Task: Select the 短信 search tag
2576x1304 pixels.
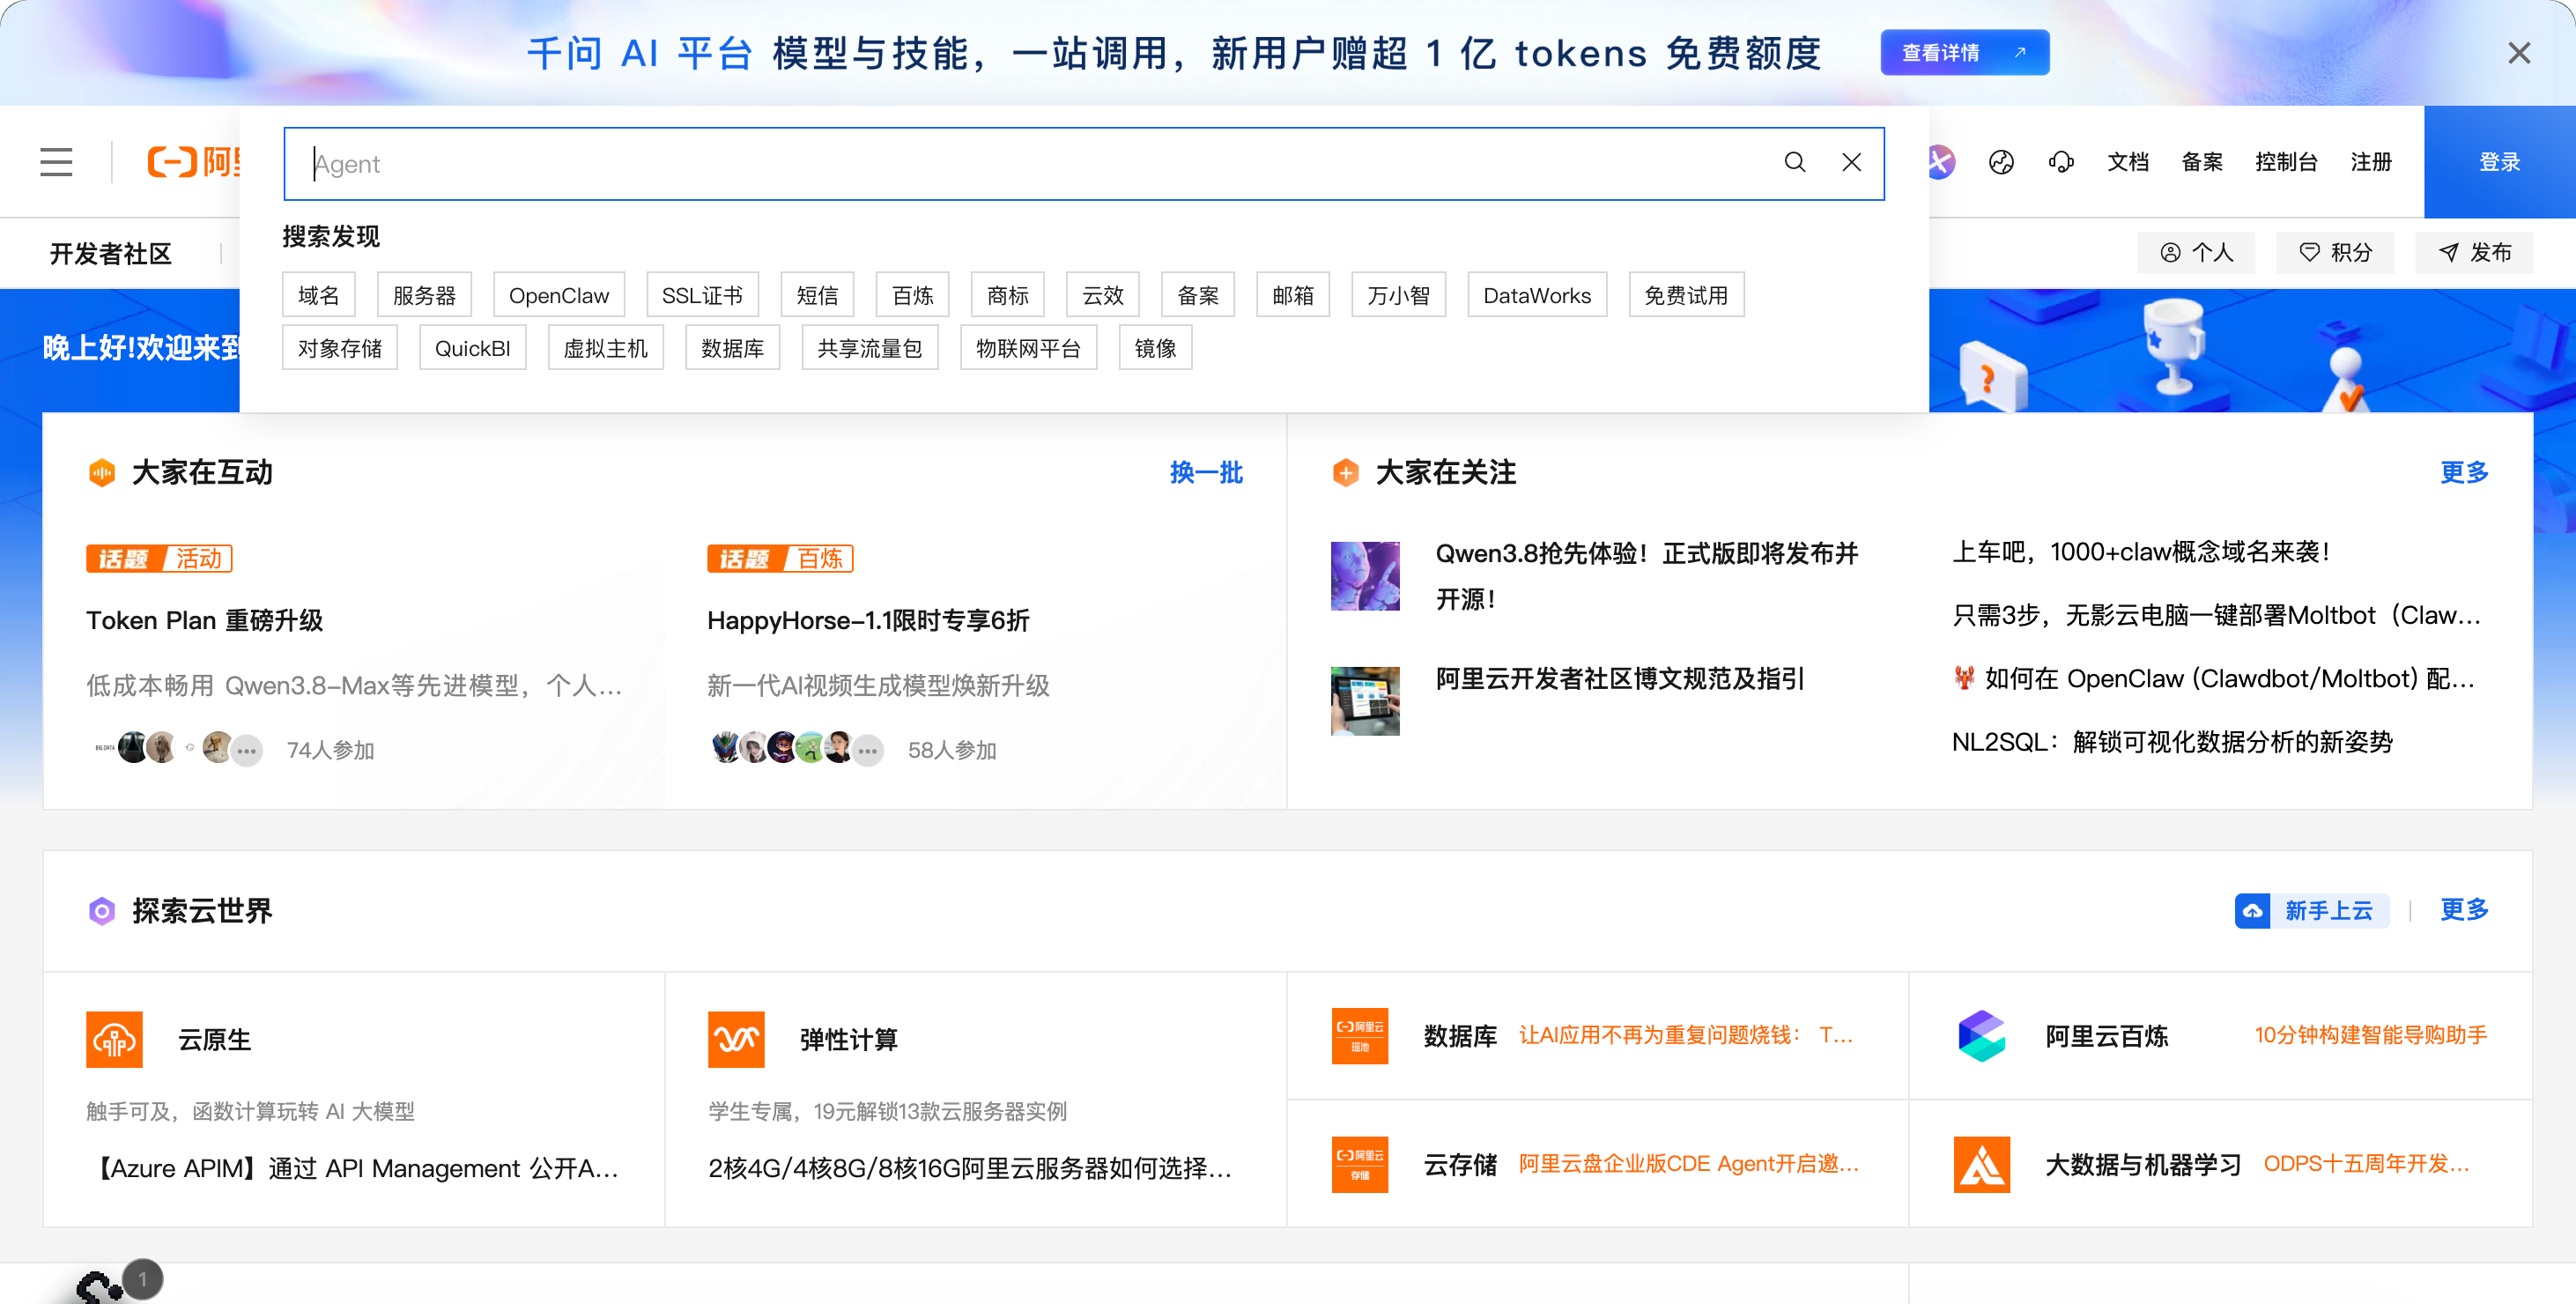Action: pos(818,295)
